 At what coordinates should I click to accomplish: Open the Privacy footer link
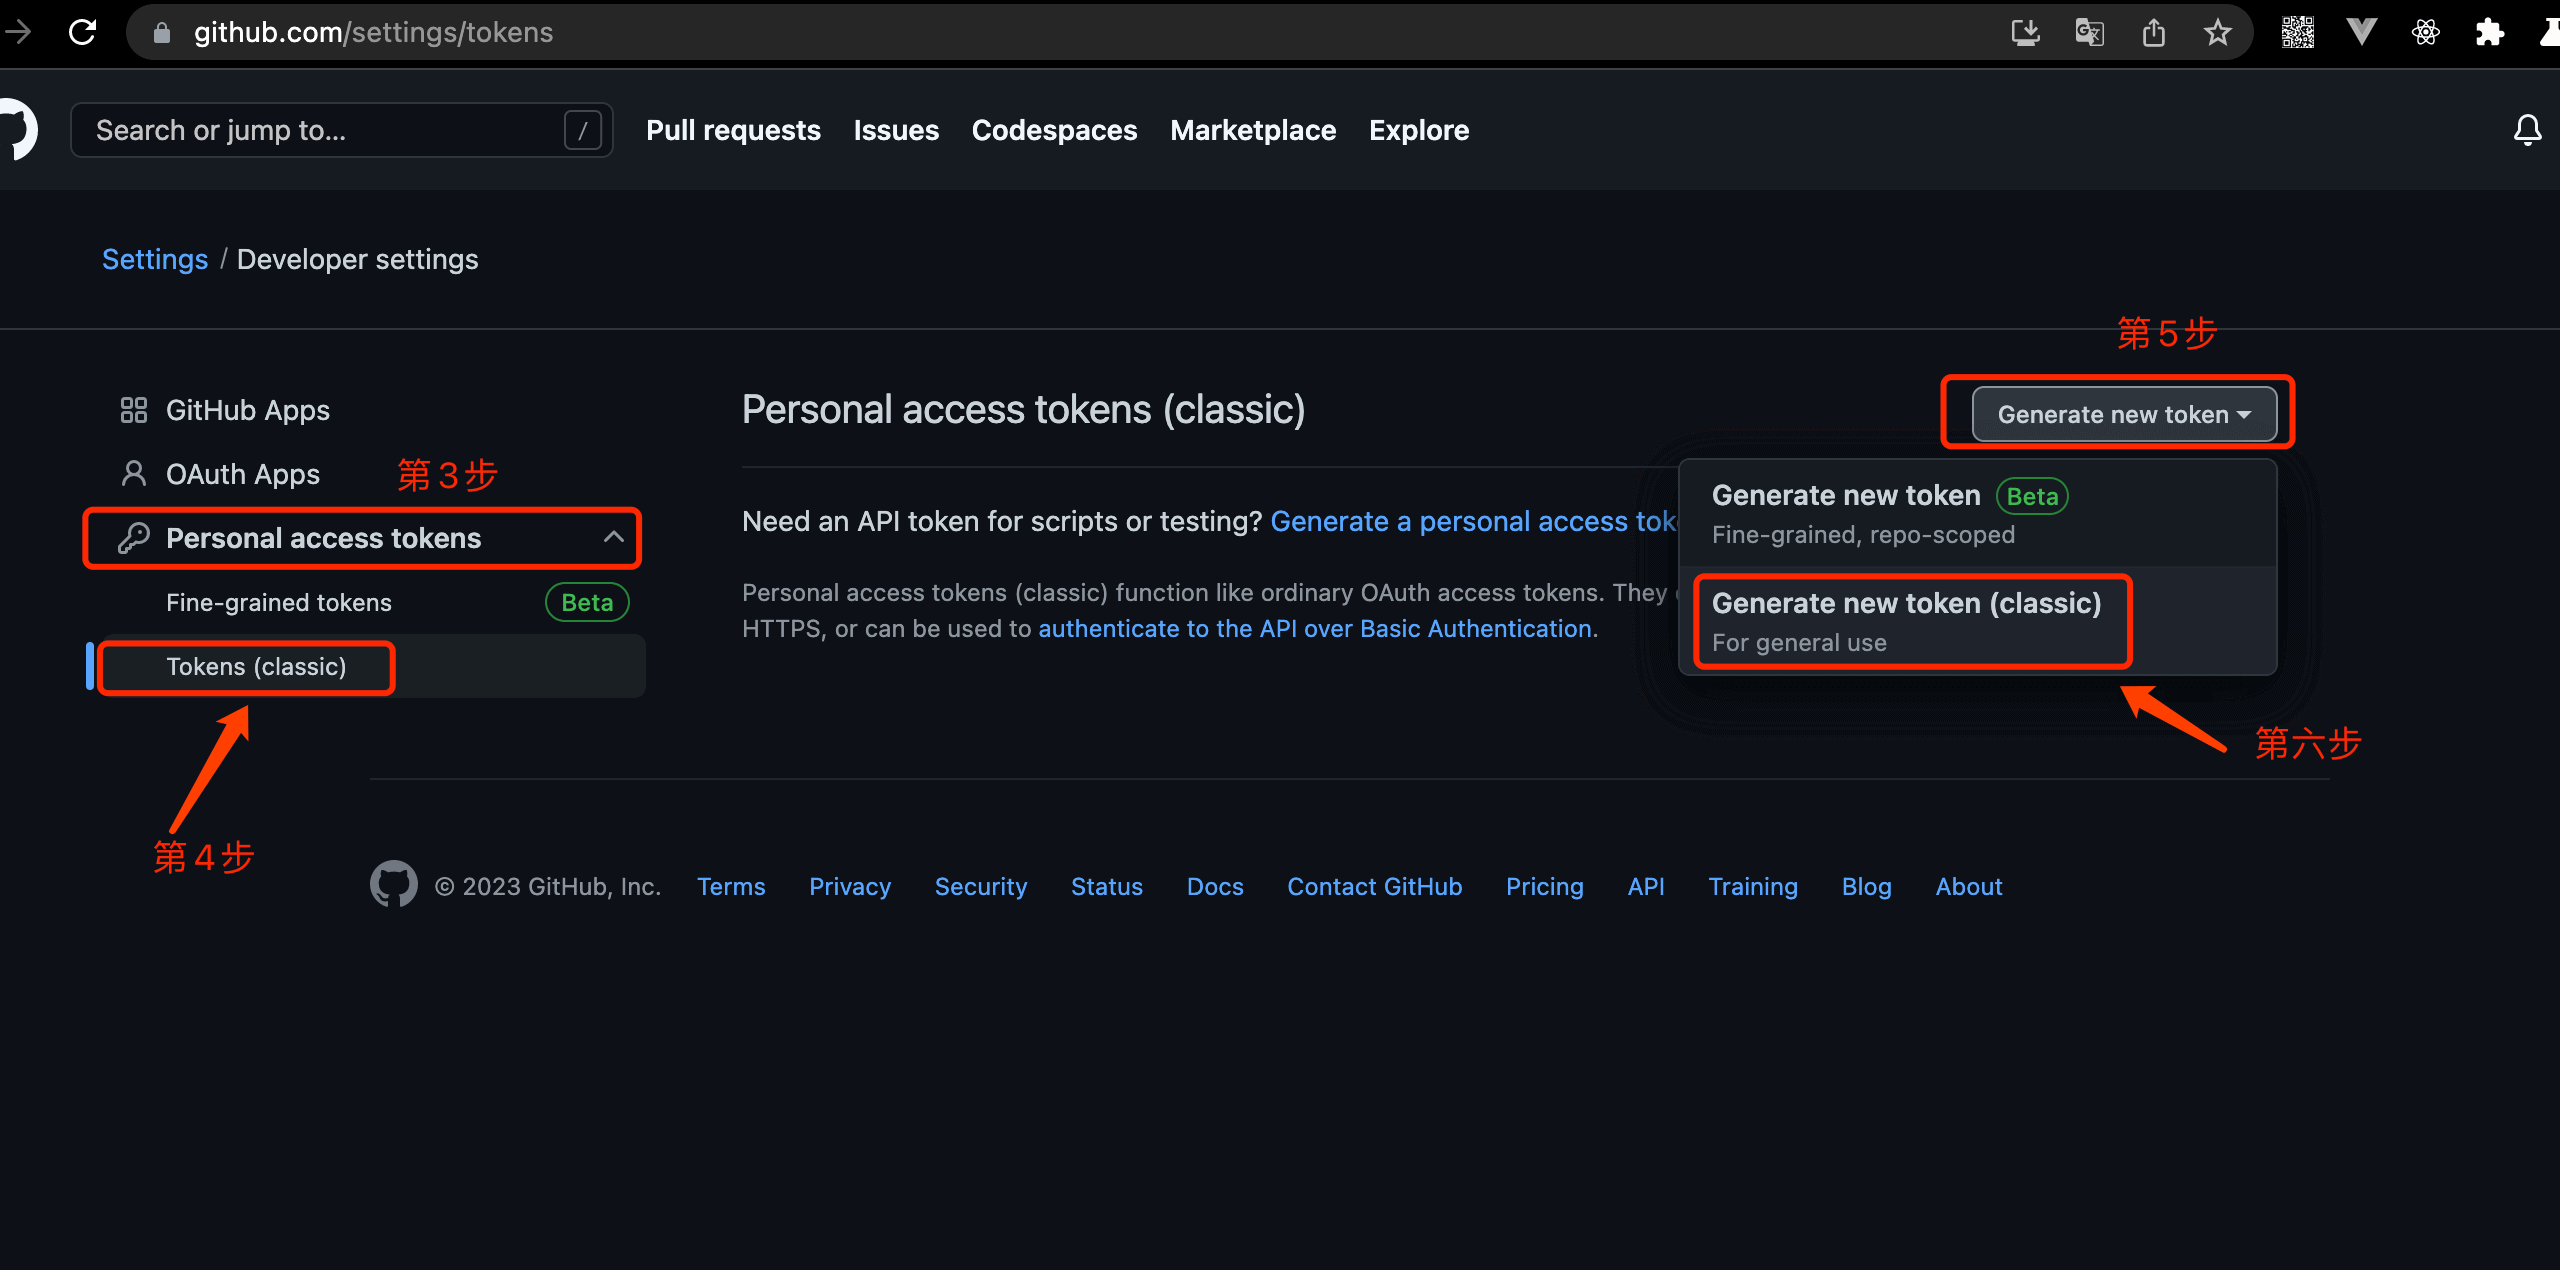click(850, 886)
